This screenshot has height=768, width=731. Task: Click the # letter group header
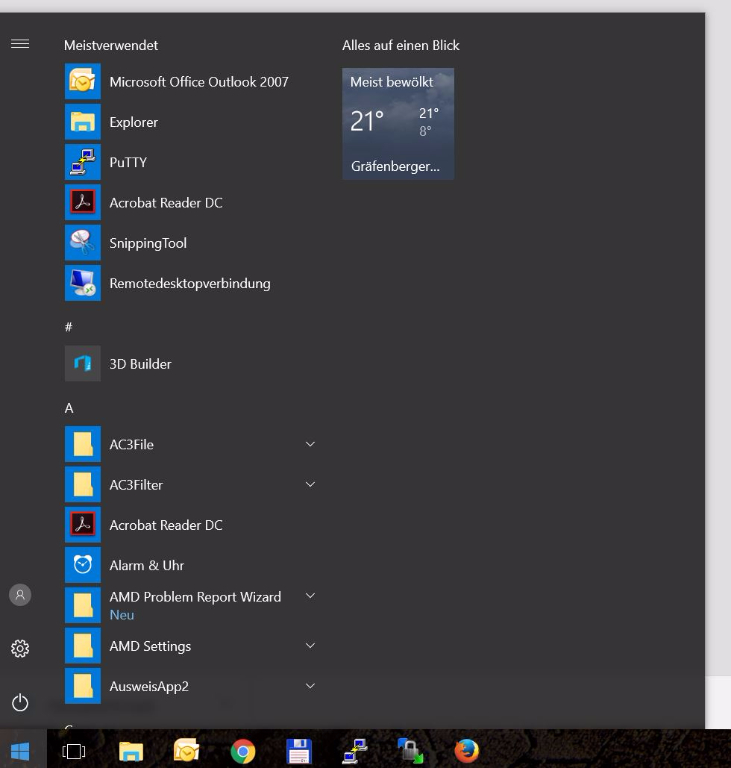pyautogui.click(x=69, y=327)
